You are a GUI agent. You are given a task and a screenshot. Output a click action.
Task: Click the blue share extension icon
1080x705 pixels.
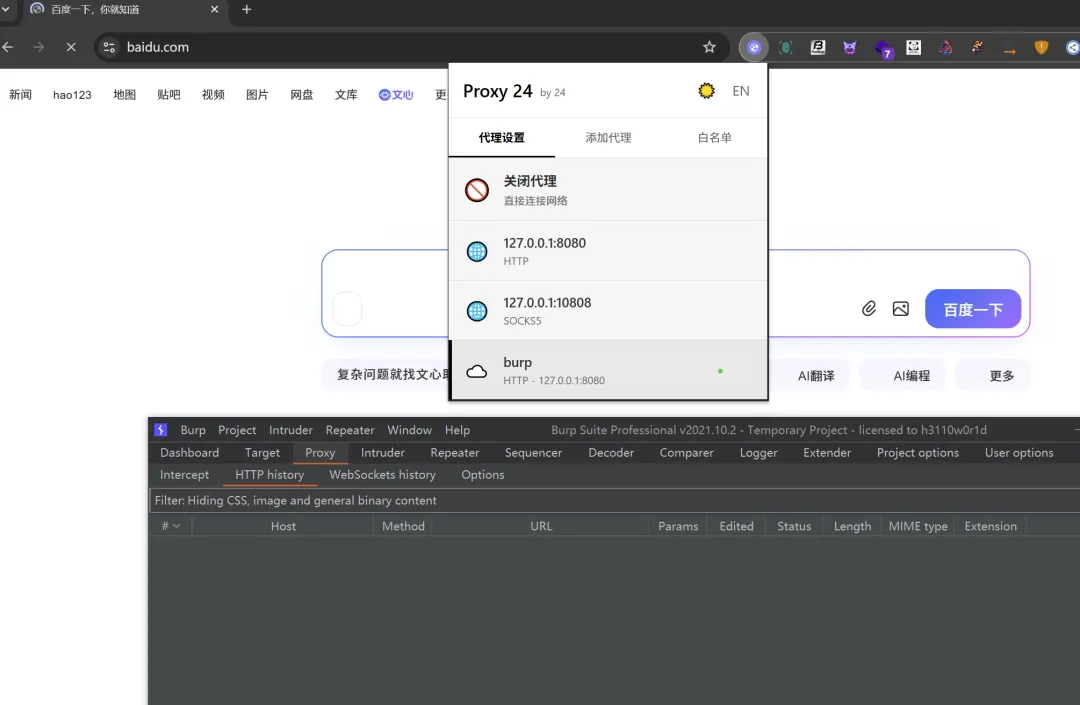click(x=1072, y=48)
